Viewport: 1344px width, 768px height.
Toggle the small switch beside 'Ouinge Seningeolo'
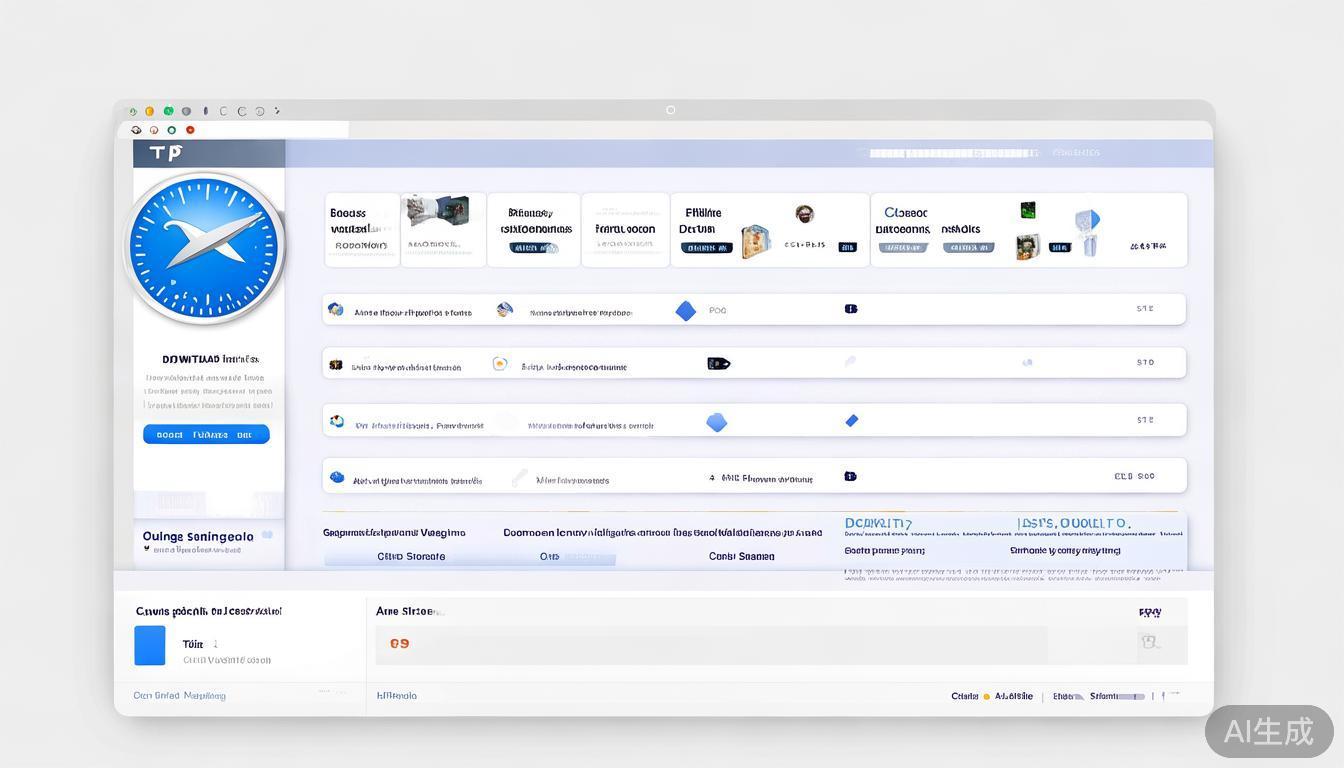(267, 535)
